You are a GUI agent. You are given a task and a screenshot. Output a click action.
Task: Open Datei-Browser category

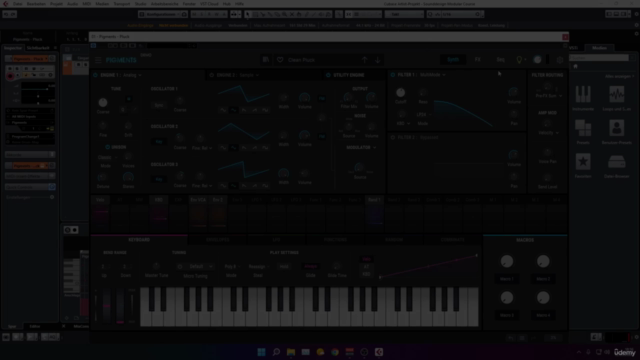click(x=616, y=165)
